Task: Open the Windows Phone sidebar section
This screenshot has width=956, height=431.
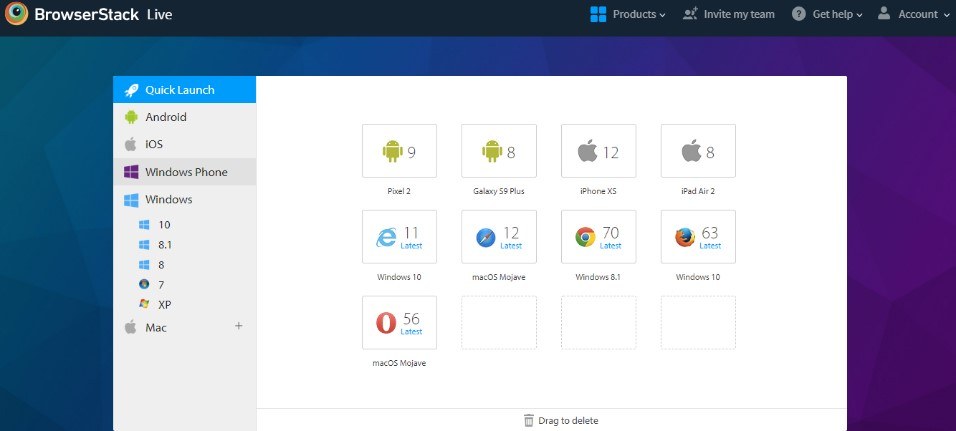Action: click(185, 172)
